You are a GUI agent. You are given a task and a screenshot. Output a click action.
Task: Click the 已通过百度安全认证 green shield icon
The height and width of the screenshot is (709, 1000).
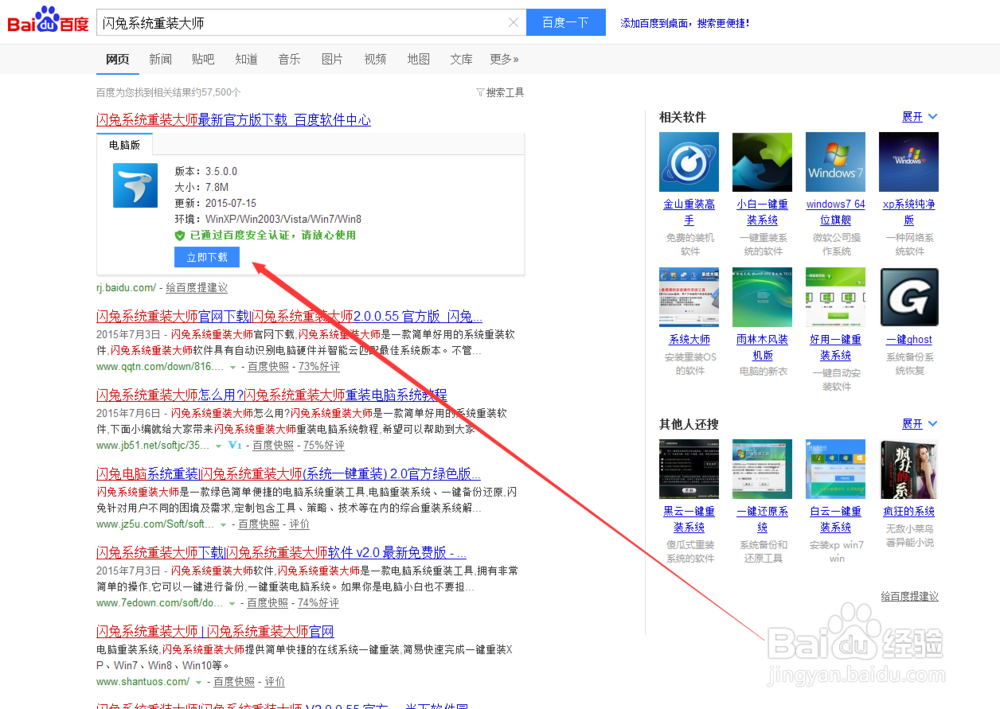click(180, 235)
